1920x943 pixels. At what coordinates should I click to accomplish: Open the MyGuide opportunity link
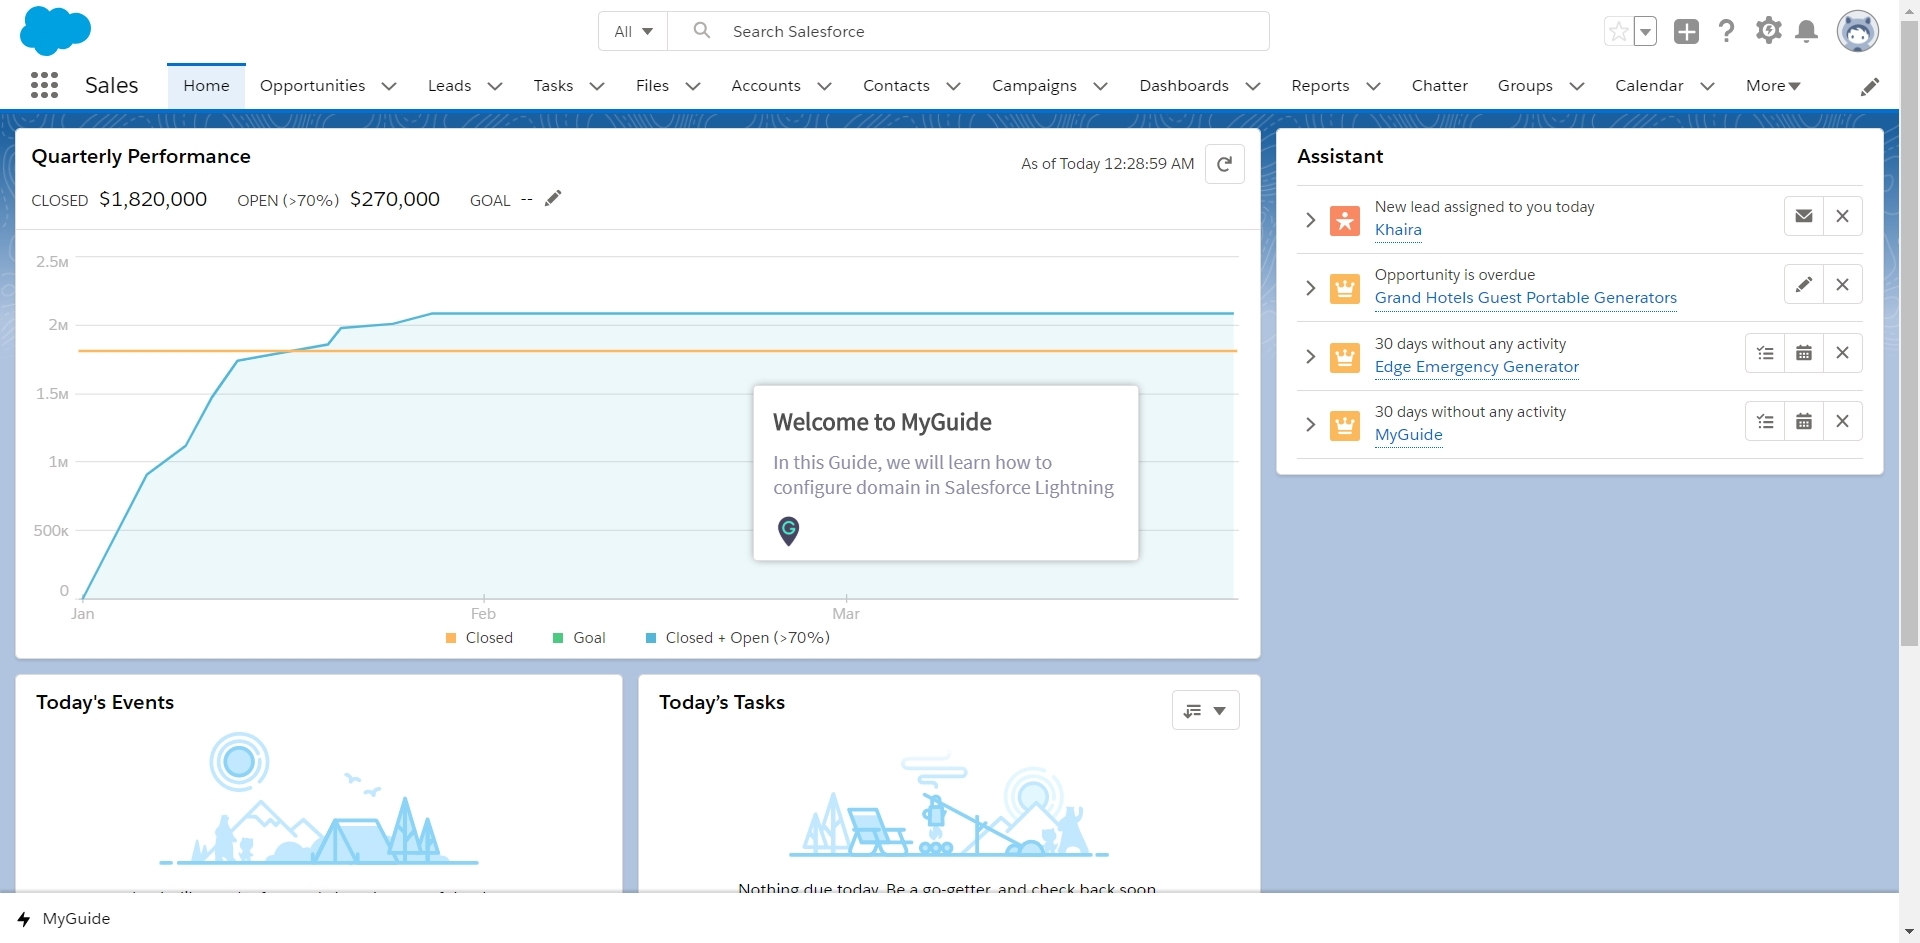coord(1408,435)
